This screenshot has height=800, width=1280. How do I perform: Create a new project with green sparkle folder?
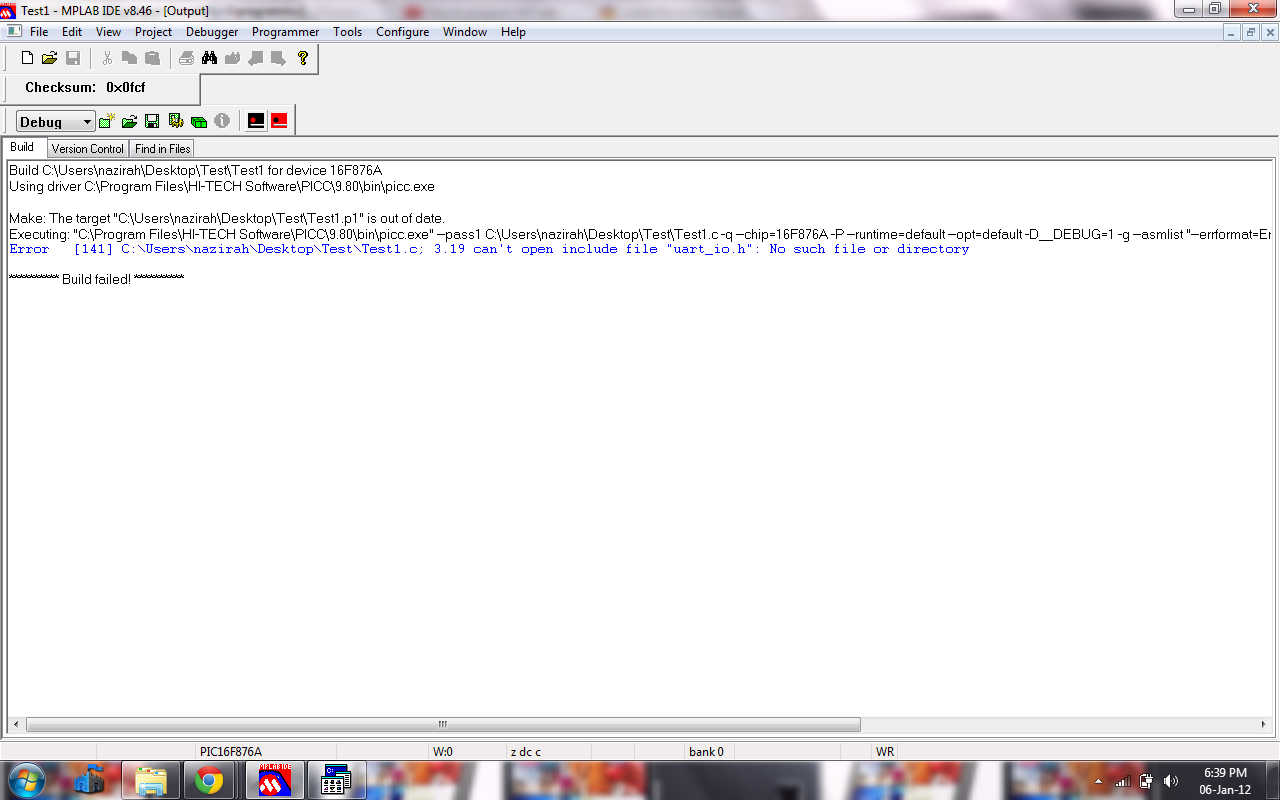coord(107,121)
